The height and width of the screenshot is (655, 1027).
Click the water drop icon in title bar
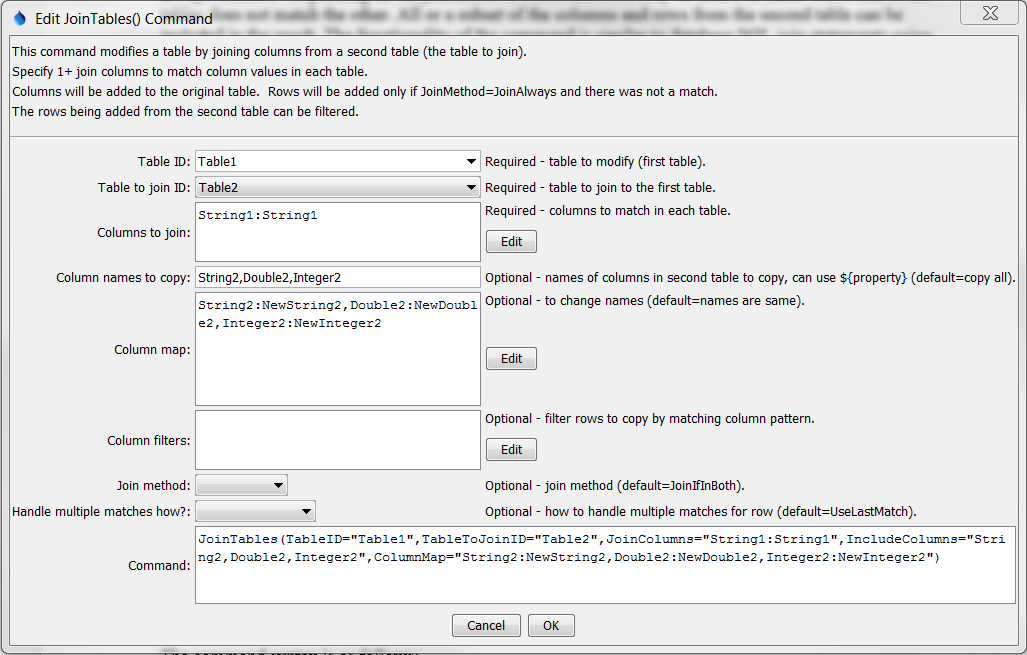pos(19,18)
